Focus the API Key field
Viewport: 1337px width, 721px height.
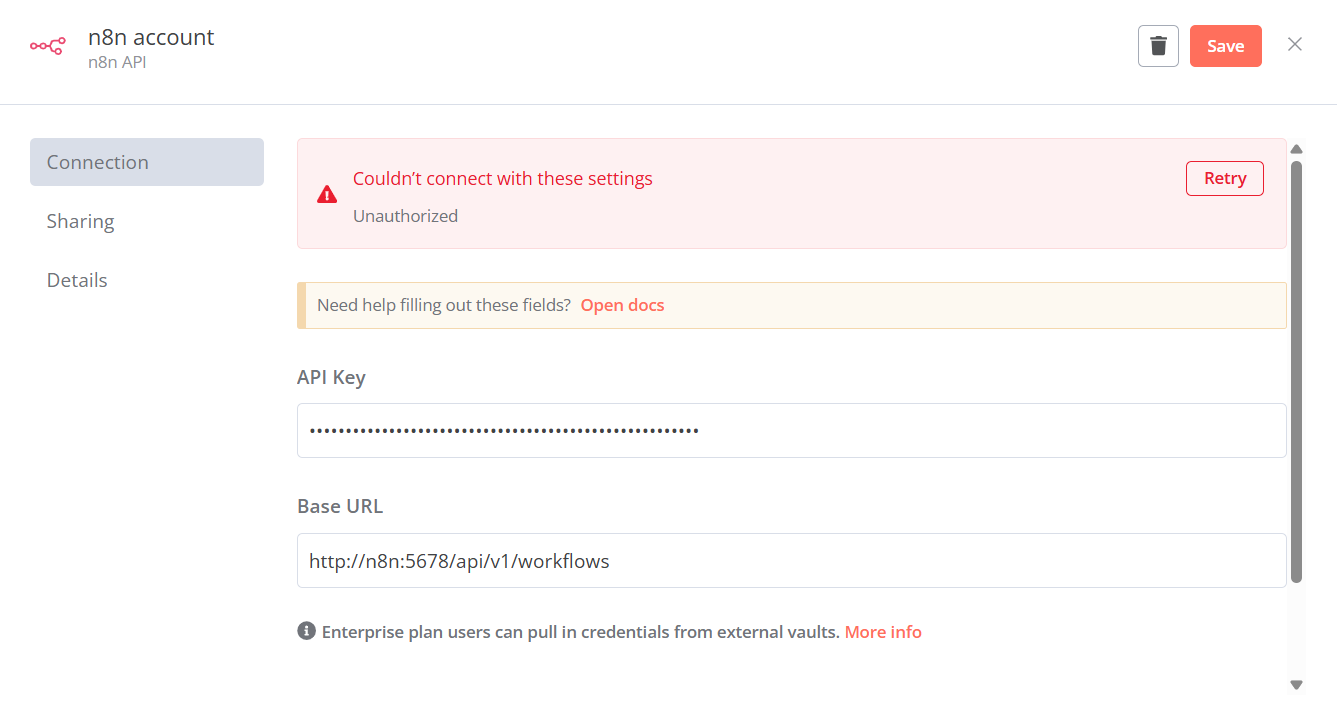point(791,430)
